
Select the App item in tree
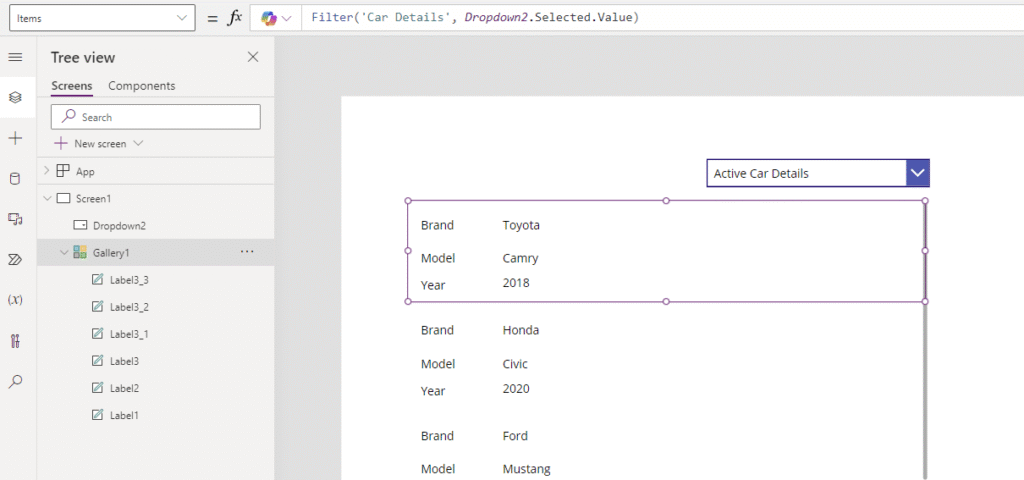click(x=85, y=171)
